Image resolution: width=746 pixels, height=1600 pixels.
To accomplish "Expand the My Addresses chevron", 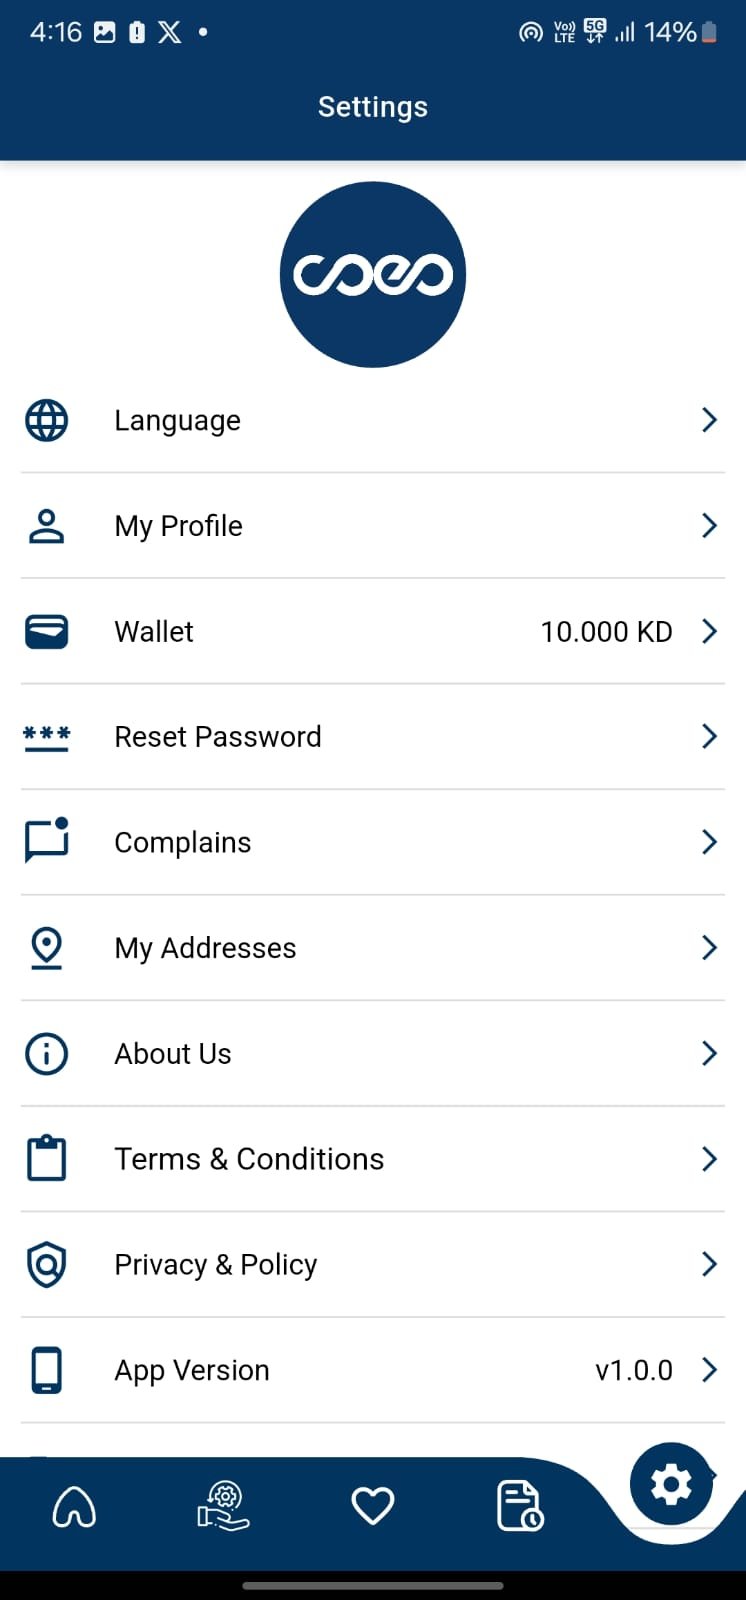I will pyautogui.click(x=709, y=948).
